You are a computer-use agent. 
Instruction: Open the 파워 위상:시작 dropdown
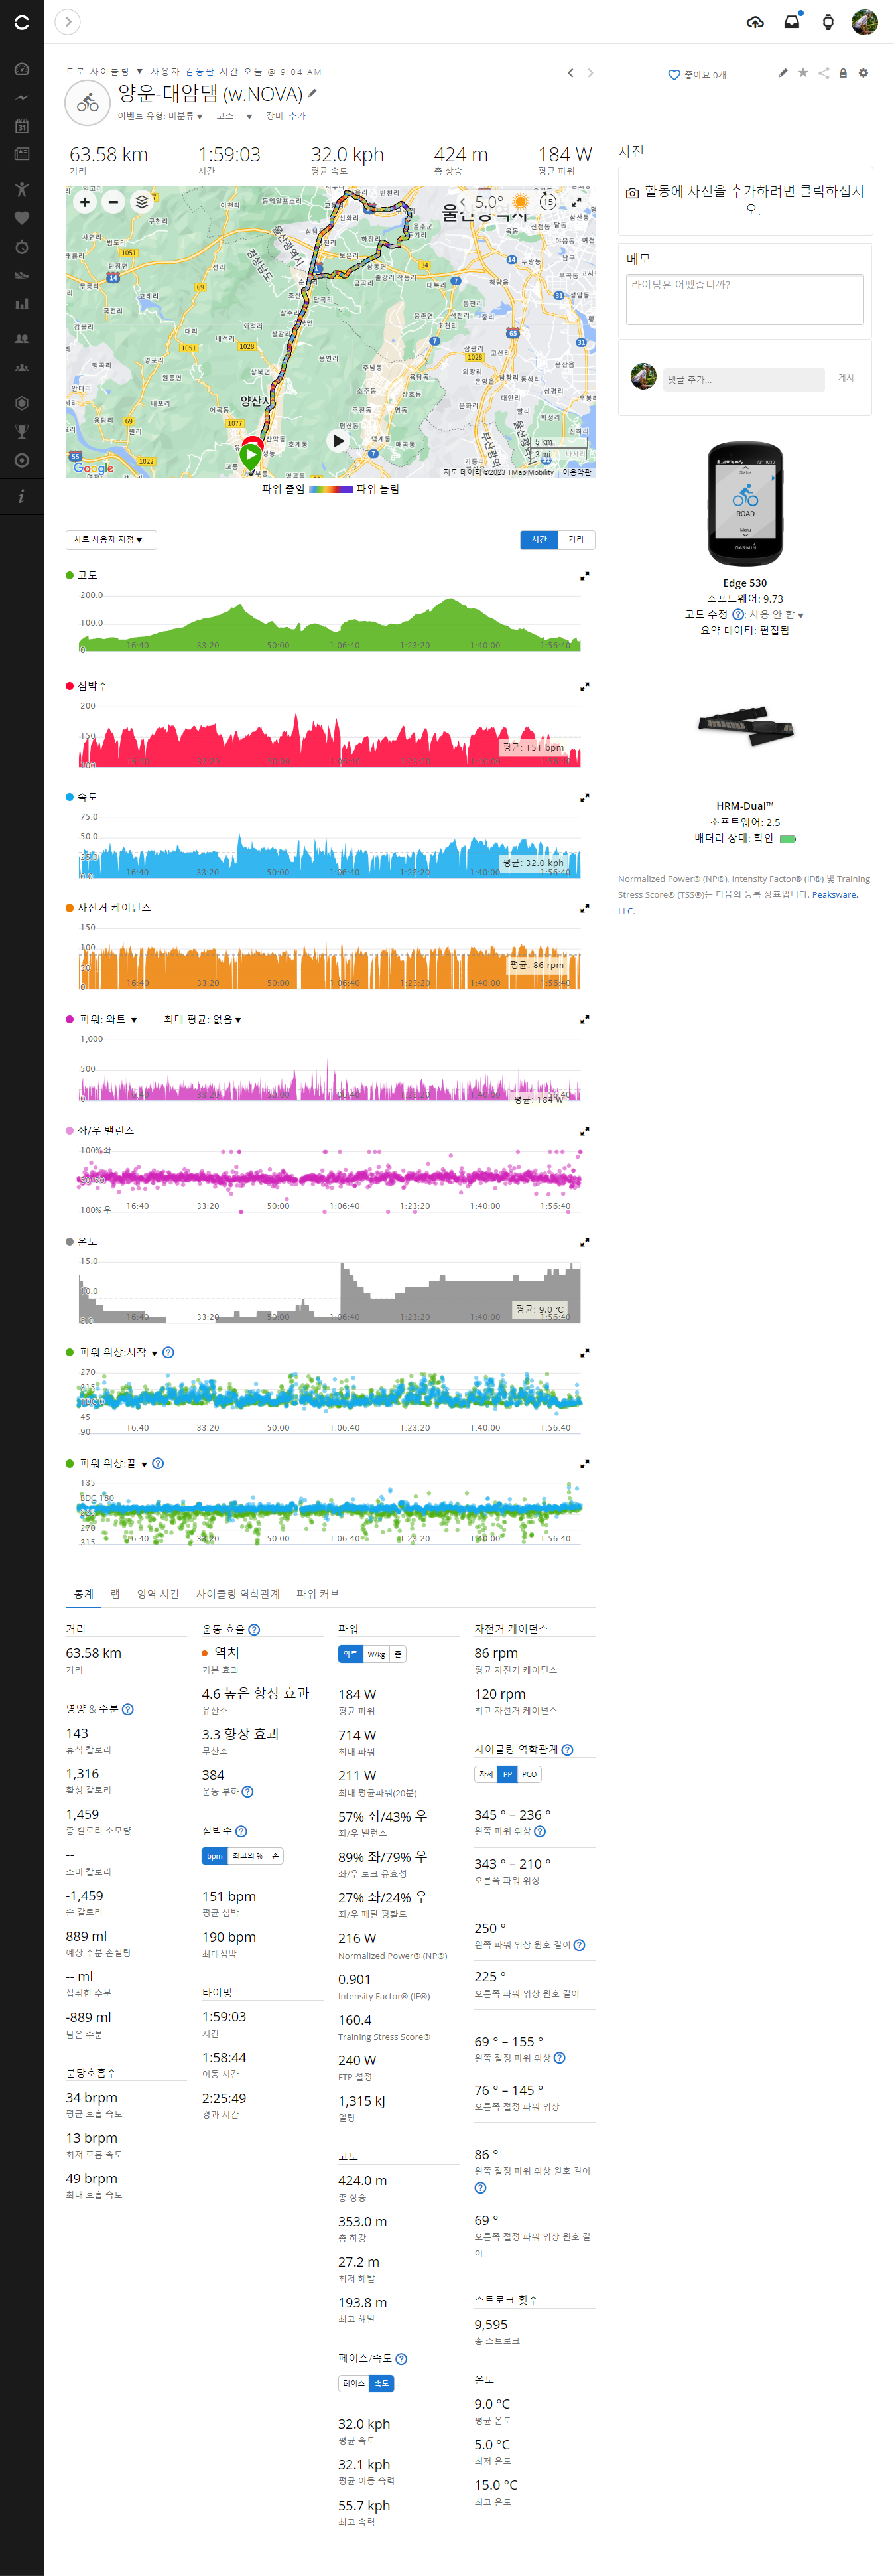tap(118, 1353)
